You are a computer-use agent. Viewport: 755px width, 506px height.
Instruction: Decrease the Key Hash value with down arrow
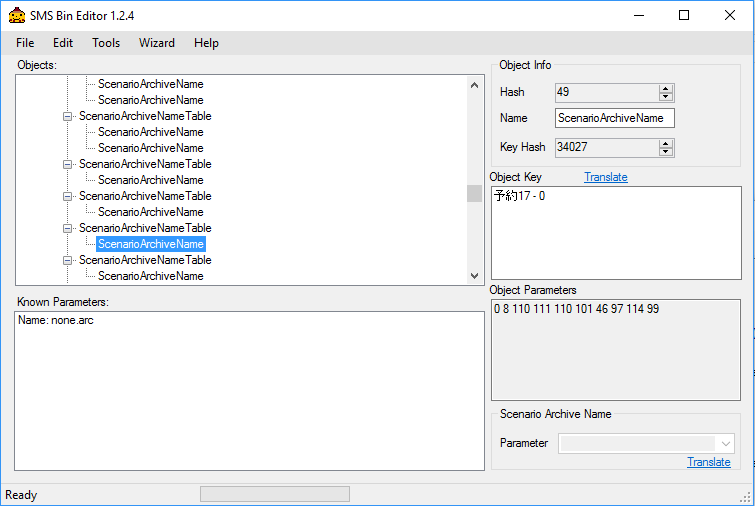click(666, 151)
